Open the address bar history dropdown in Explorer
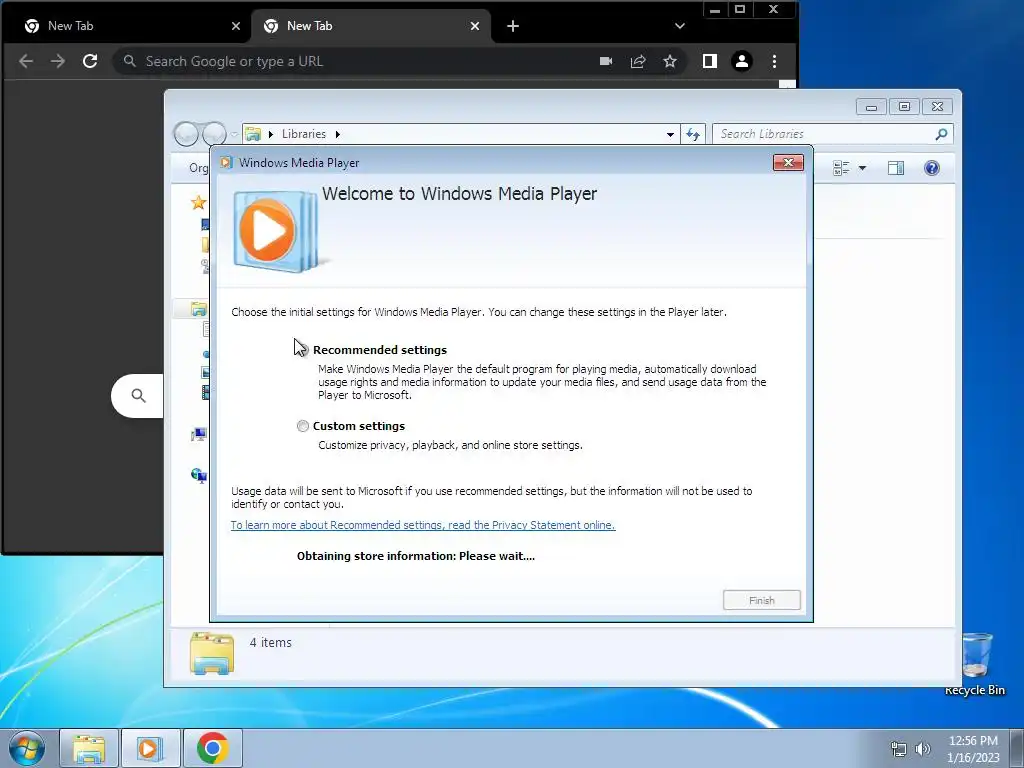 coord(670,135)
